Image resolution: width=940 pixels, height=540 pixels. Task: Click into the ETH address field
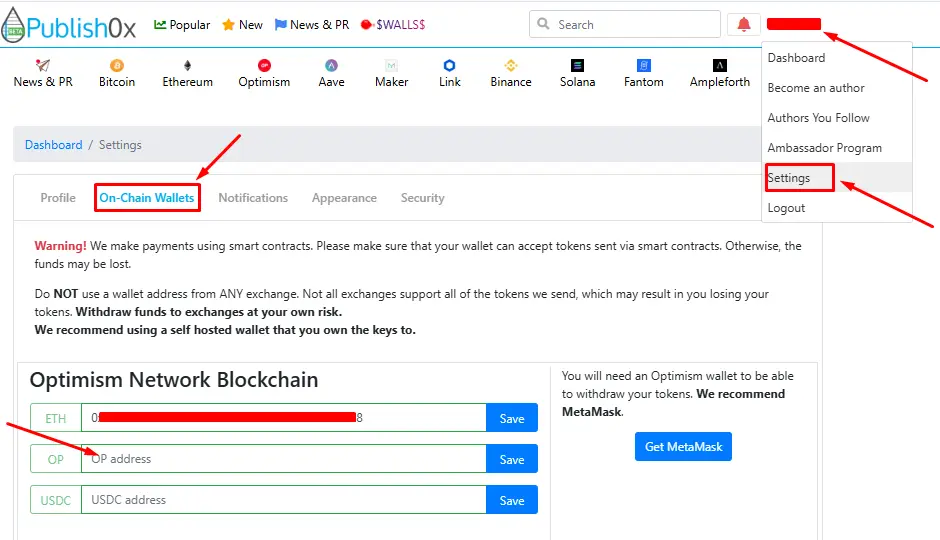pyautogui.click(x=284, y=418)
